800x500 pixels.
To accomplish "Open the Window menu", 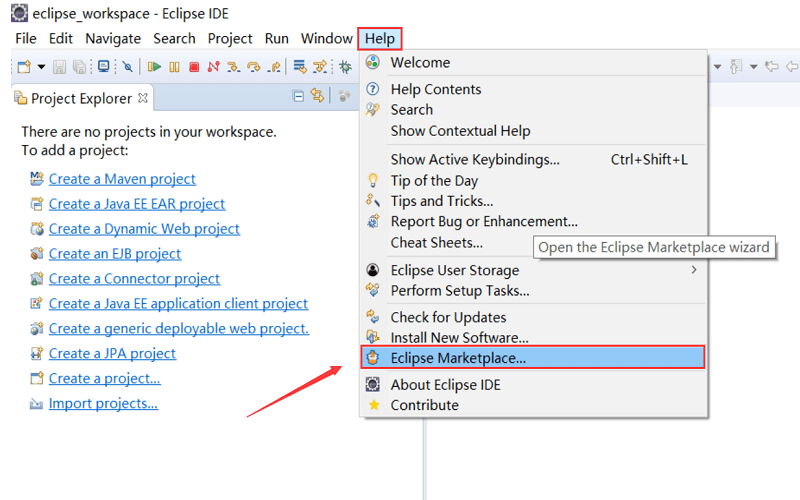I will pyautogui.click(x=327, y=38).
